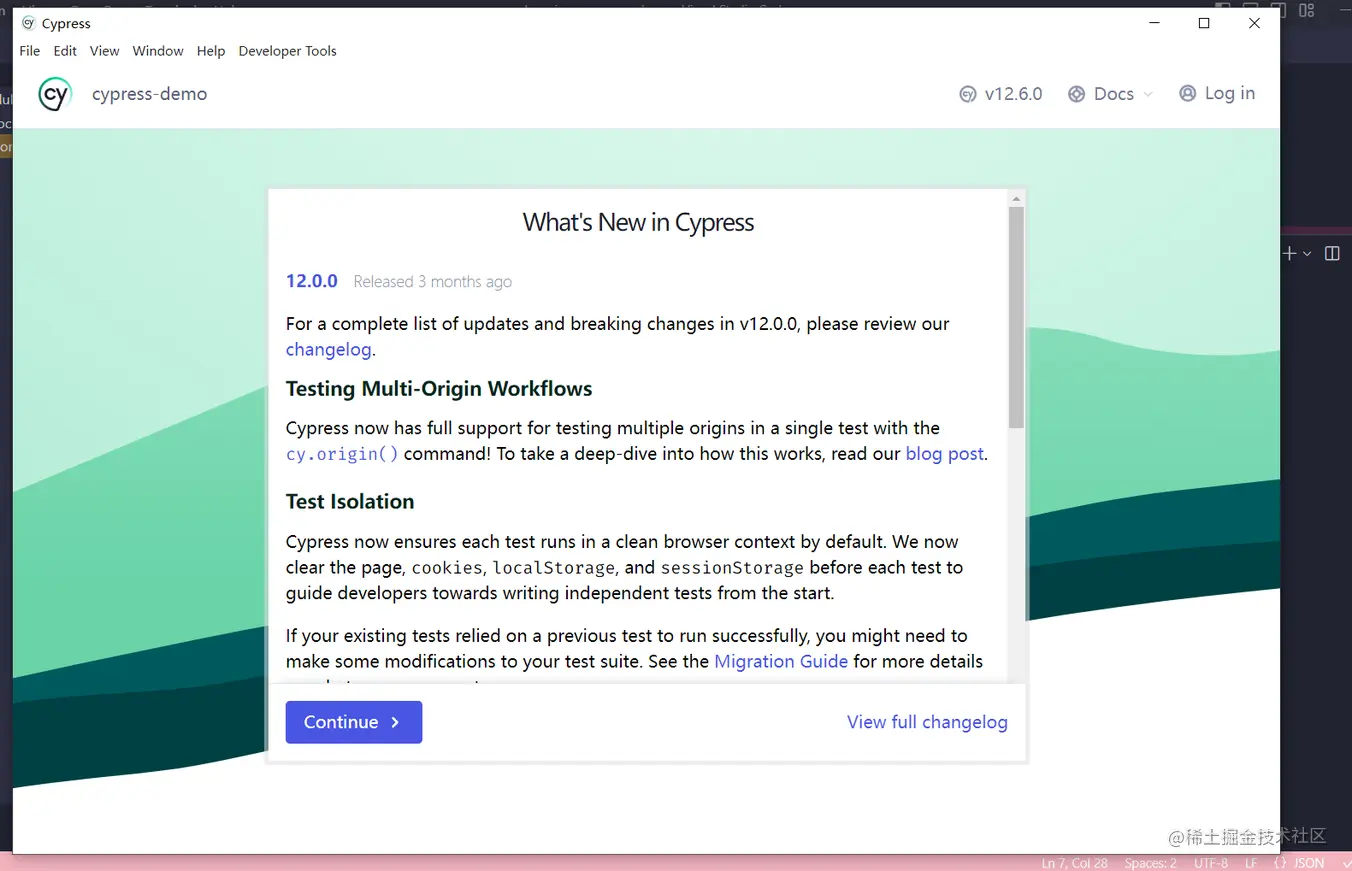Open the Developer Tools menu
The width and height of the screenshot is (1352, 871).
click(287, 51)
